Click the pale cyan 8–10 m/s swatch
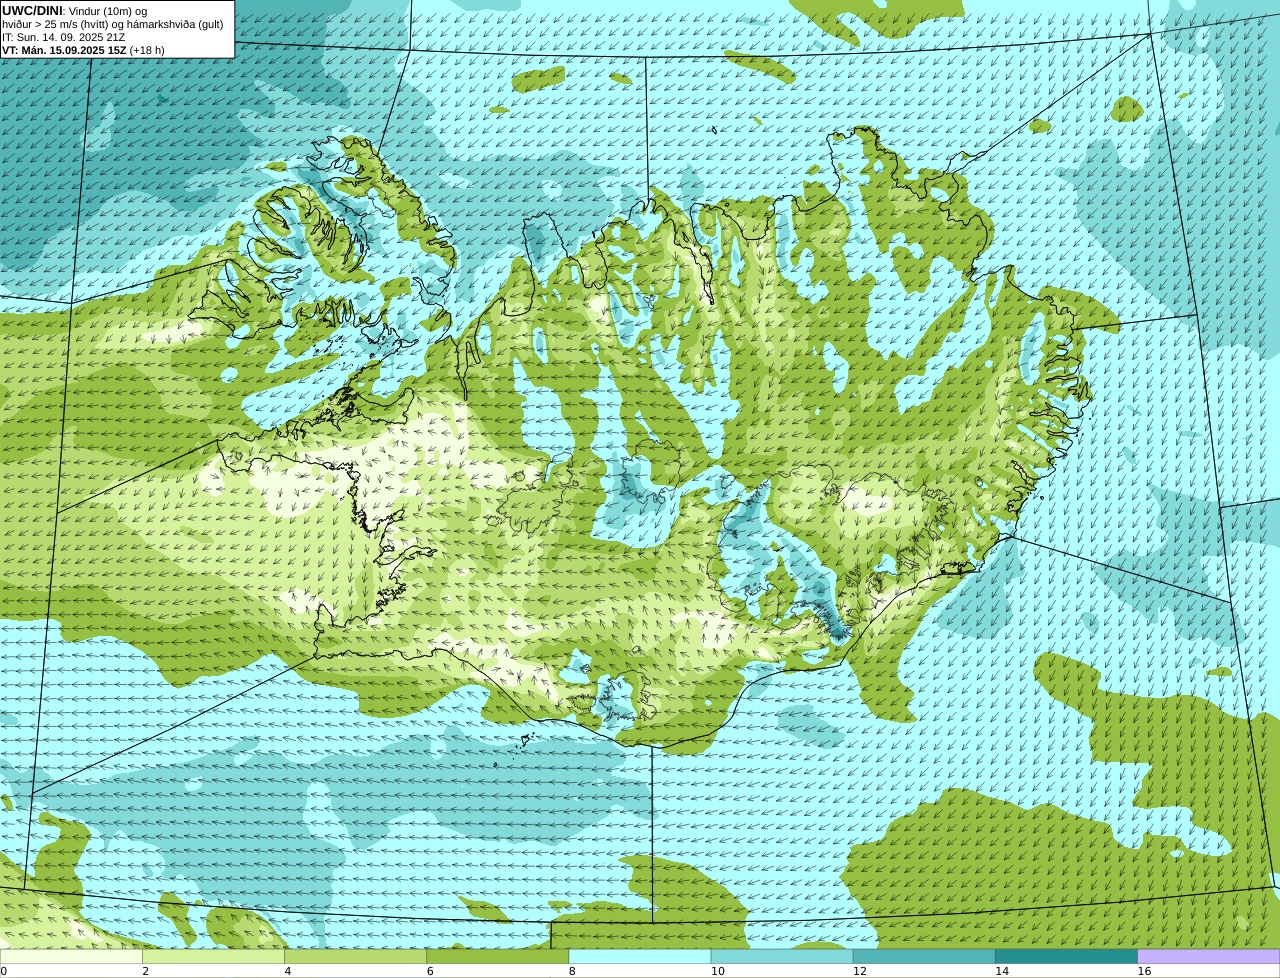The image size is (1280, 978). click(x=640, y=957)
